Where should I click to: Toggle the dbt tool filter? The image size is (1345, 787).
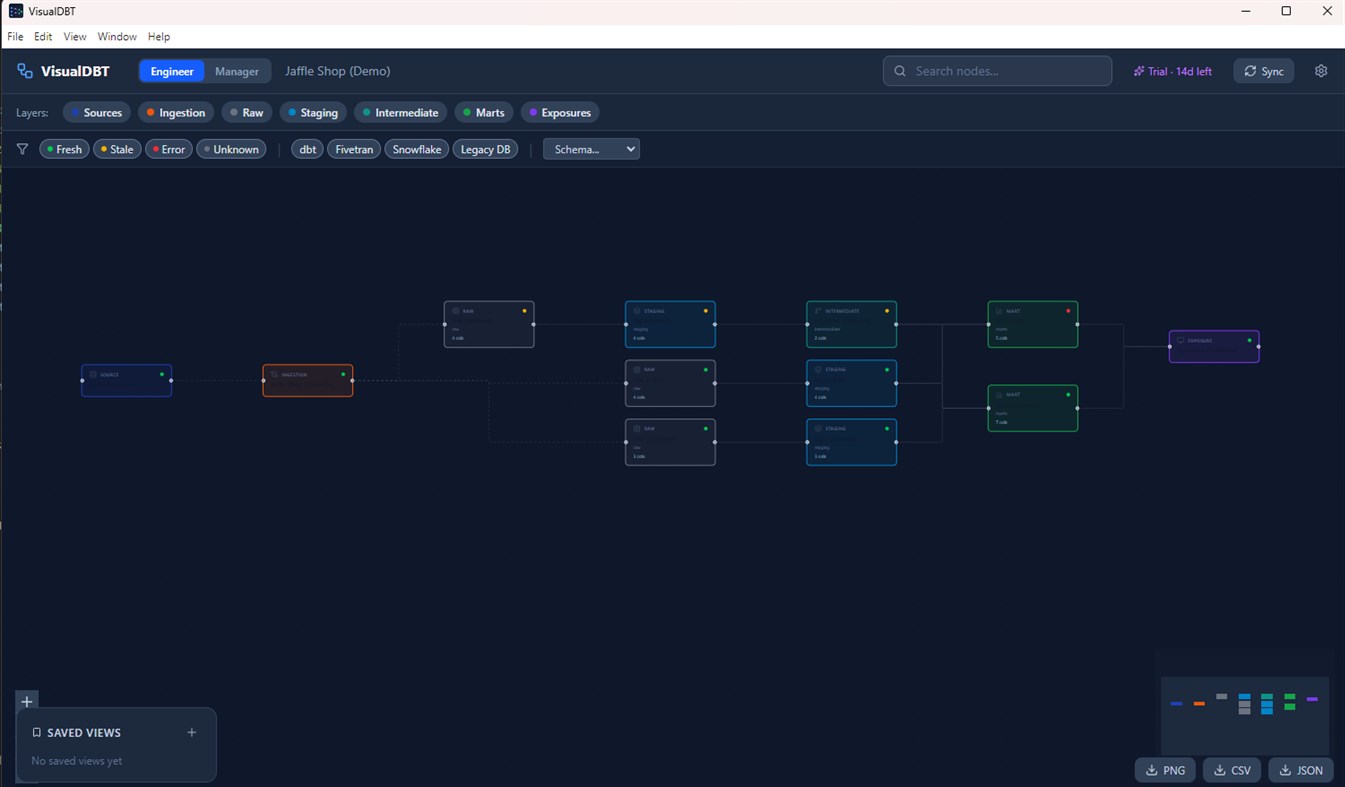pyautogui.click(x=308, y=149)
